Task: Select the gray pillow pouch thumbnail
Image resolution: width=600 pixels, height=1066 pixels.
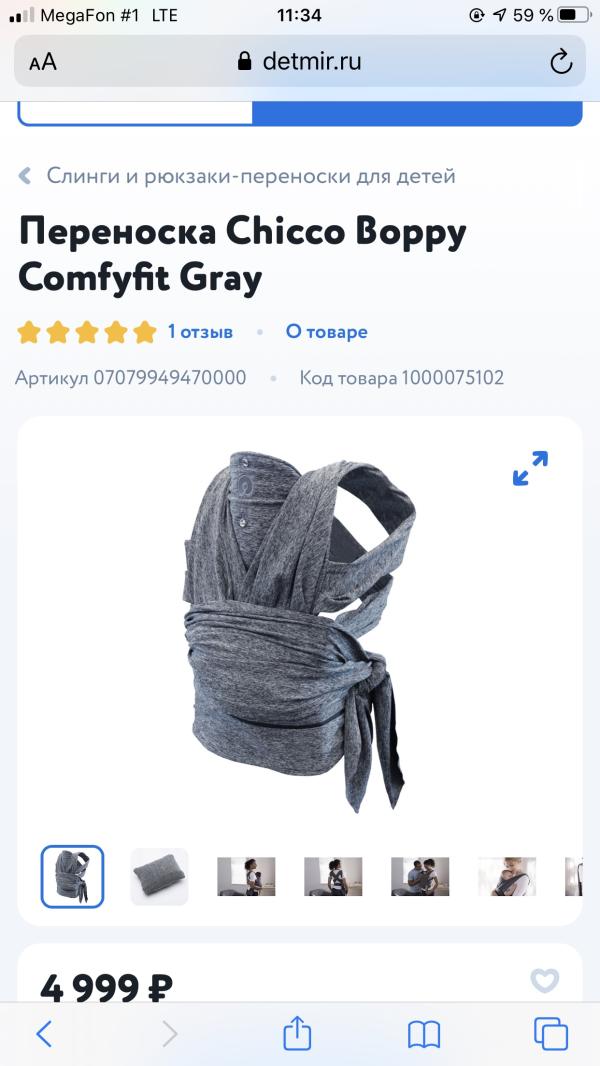Action: coord(159,876)
